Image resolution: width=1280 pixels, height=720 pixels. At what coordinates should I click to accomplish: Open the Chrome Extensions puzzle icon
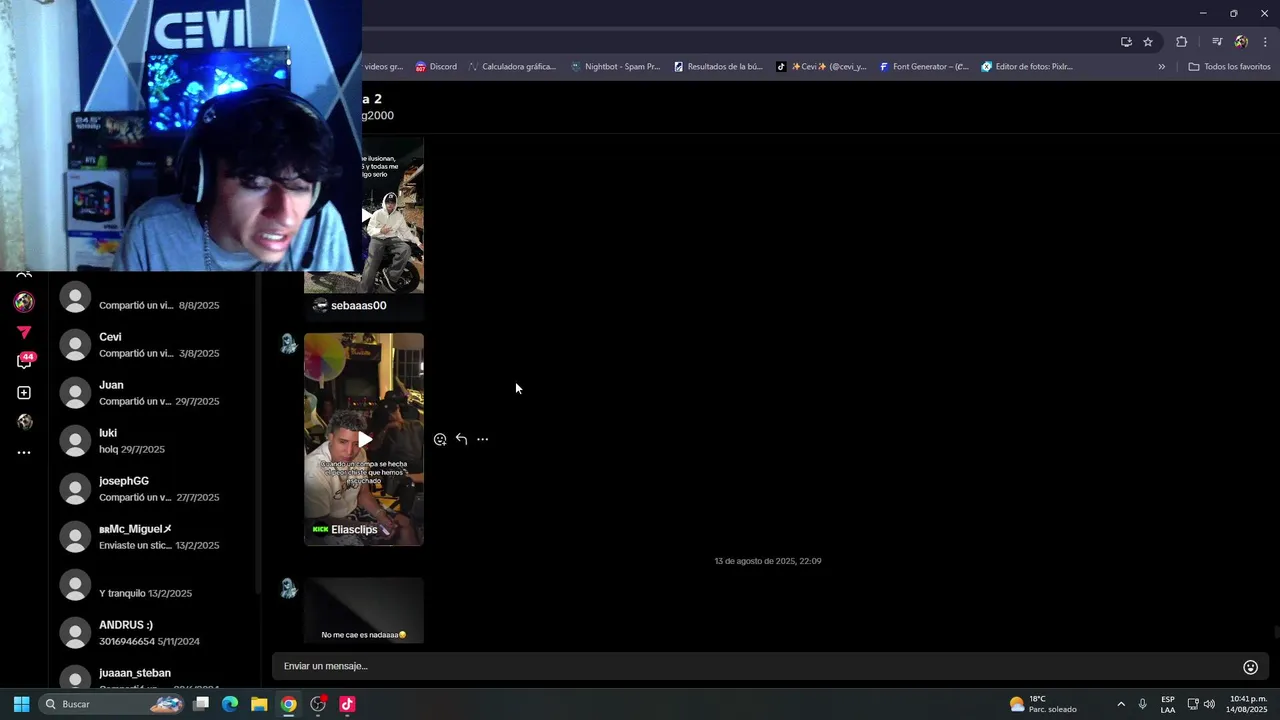point(1182,42)
